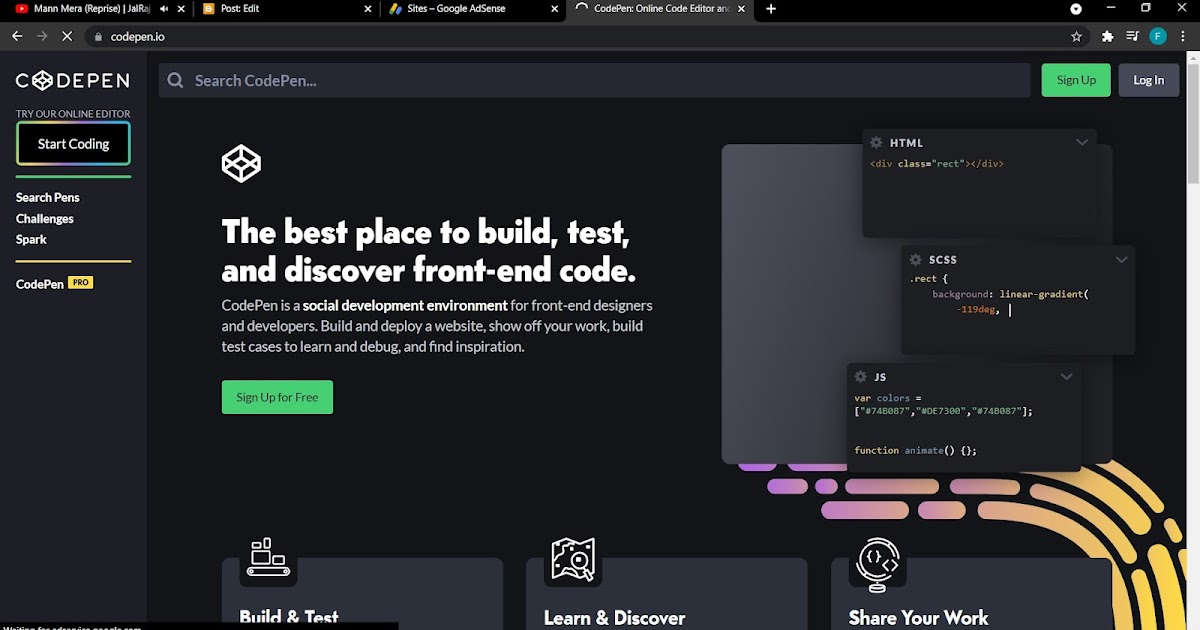Click the media controls icon in the title bar
1200x630 pixels.
pos(1131,35)
